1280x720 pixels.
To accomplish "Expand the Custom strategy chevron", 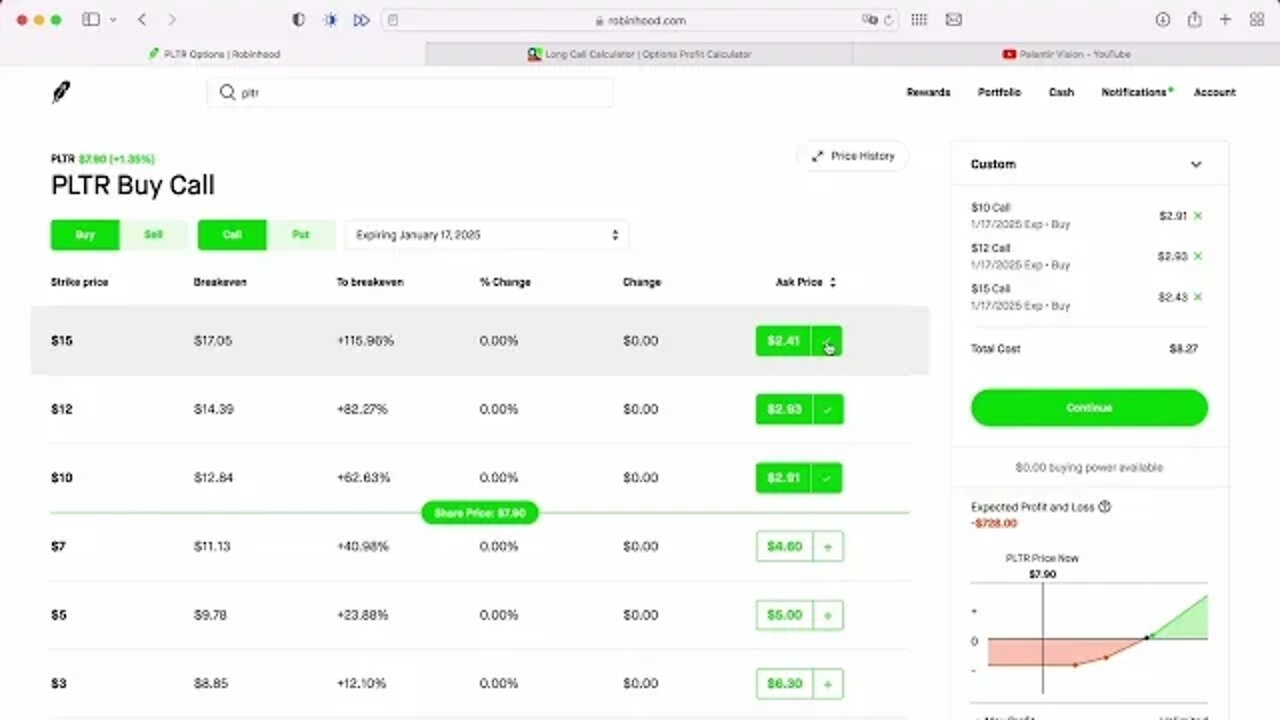I will (1196, 164).
